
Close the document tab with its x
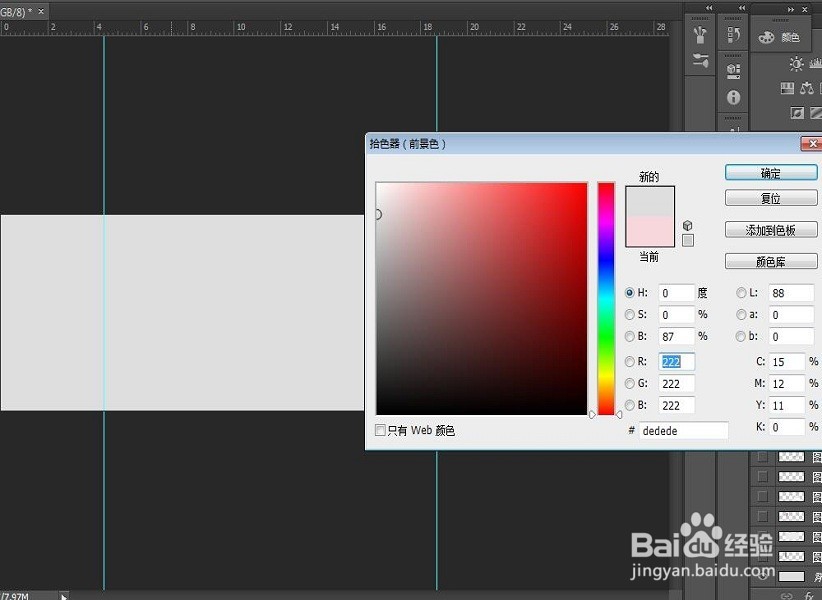[x=41, y=11]
